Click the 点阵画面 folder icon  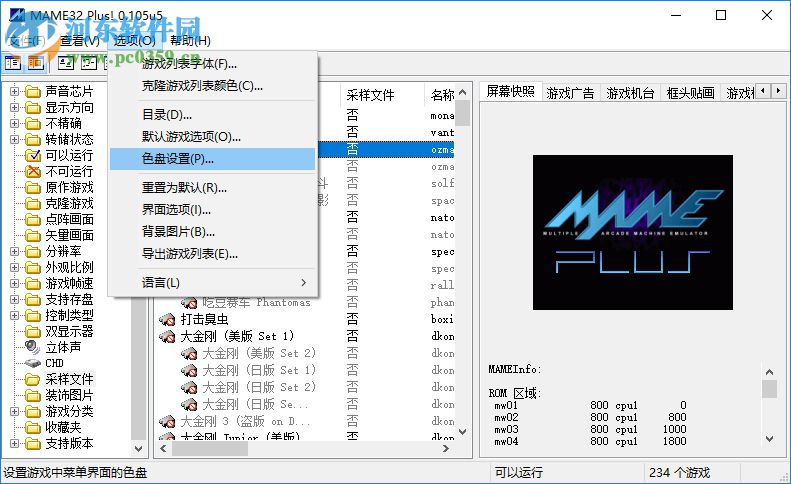(33, 220)
